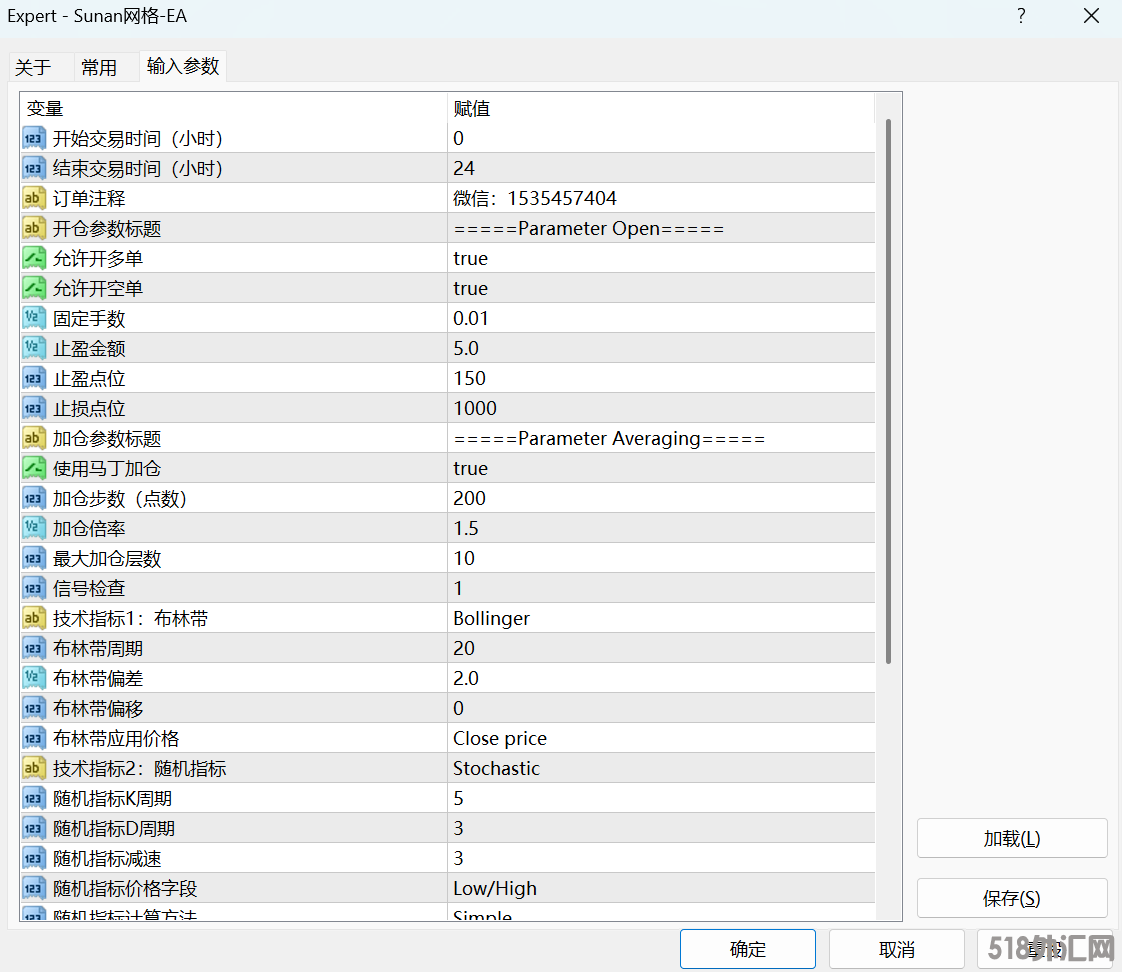Click the boolean icon beside 允许开多单
Image resolution: width=1122 pixels, height=972 pixels.
pyautogui.click(x=33, y=258)
